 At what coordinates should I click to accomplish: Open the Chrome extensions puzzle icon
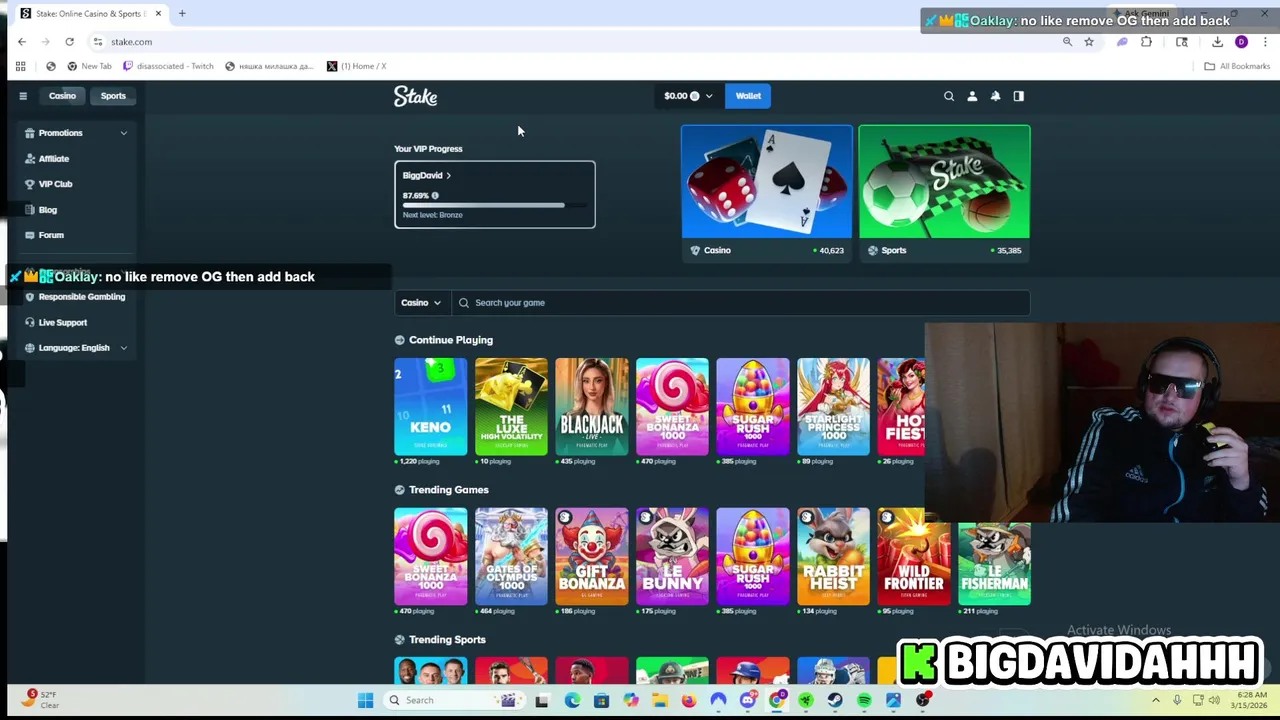pyautogui.click(x=1146, y=42)
